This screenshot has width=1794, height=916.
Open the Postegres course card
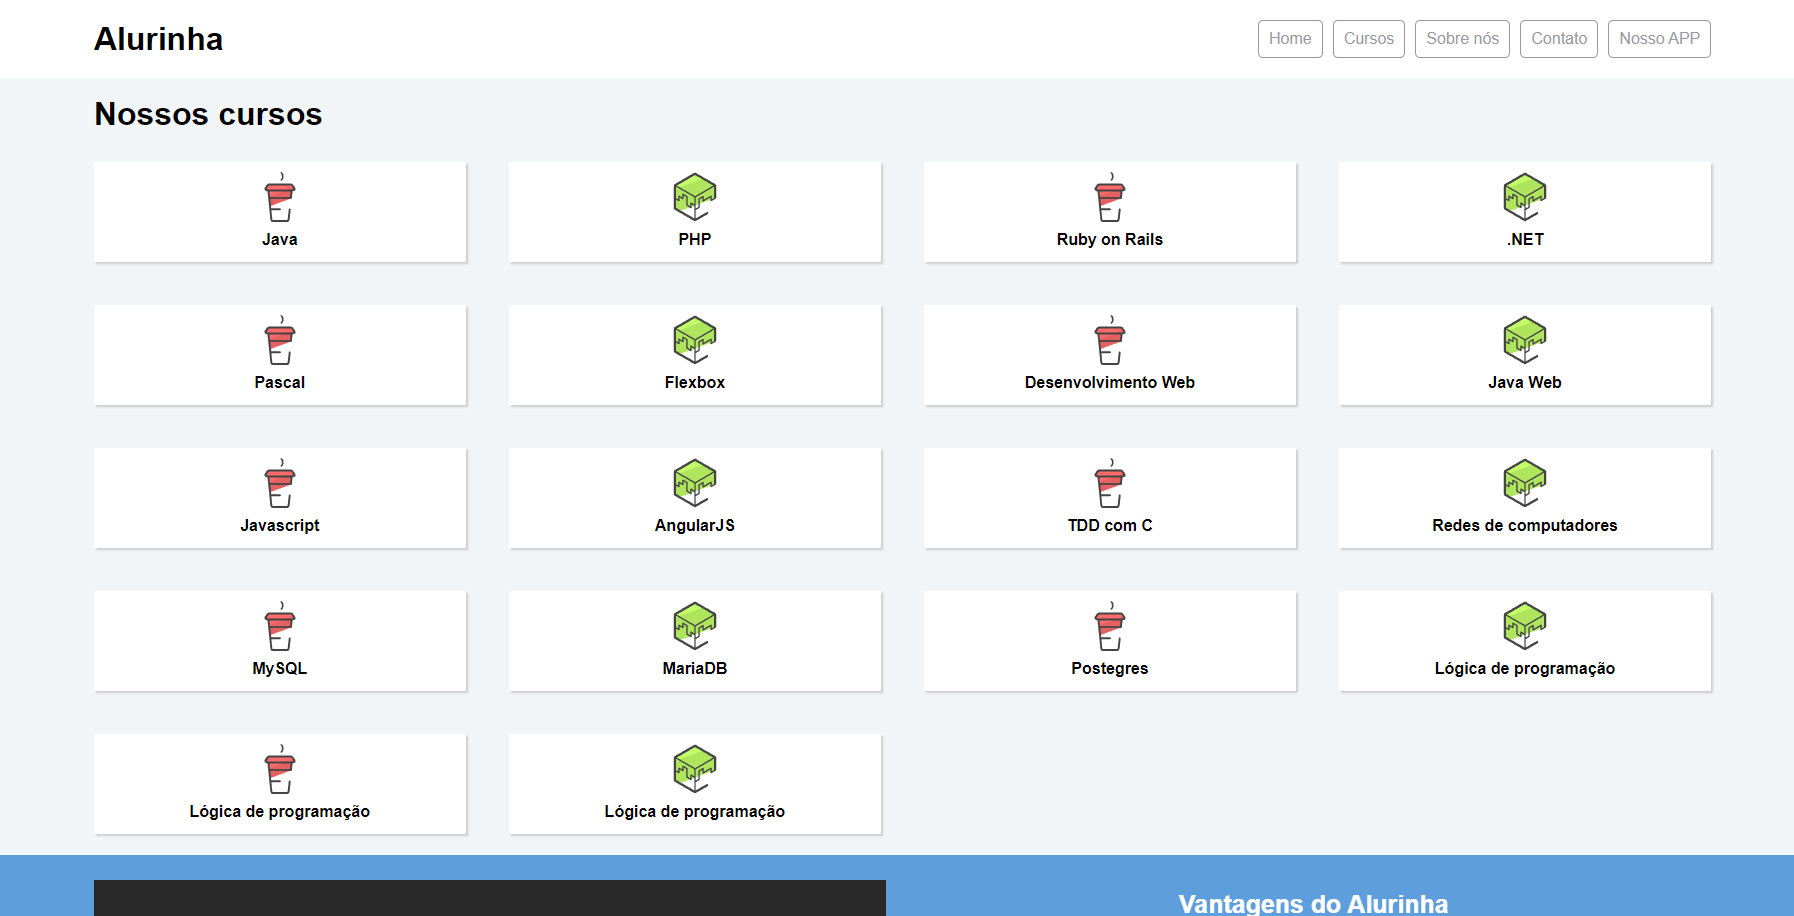[x=1110, y=641]
